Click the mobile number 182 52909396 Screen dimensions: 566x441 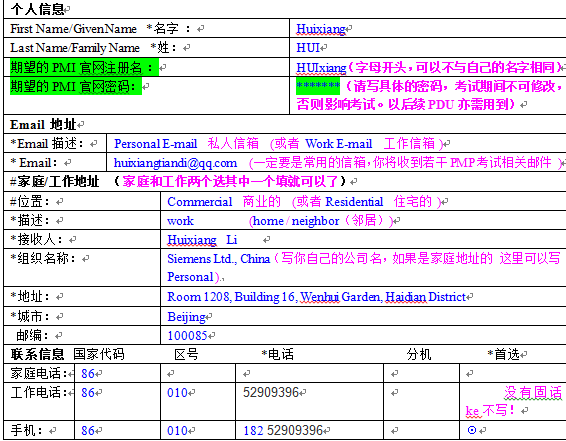pyautogui.click(x=283, y=431)
